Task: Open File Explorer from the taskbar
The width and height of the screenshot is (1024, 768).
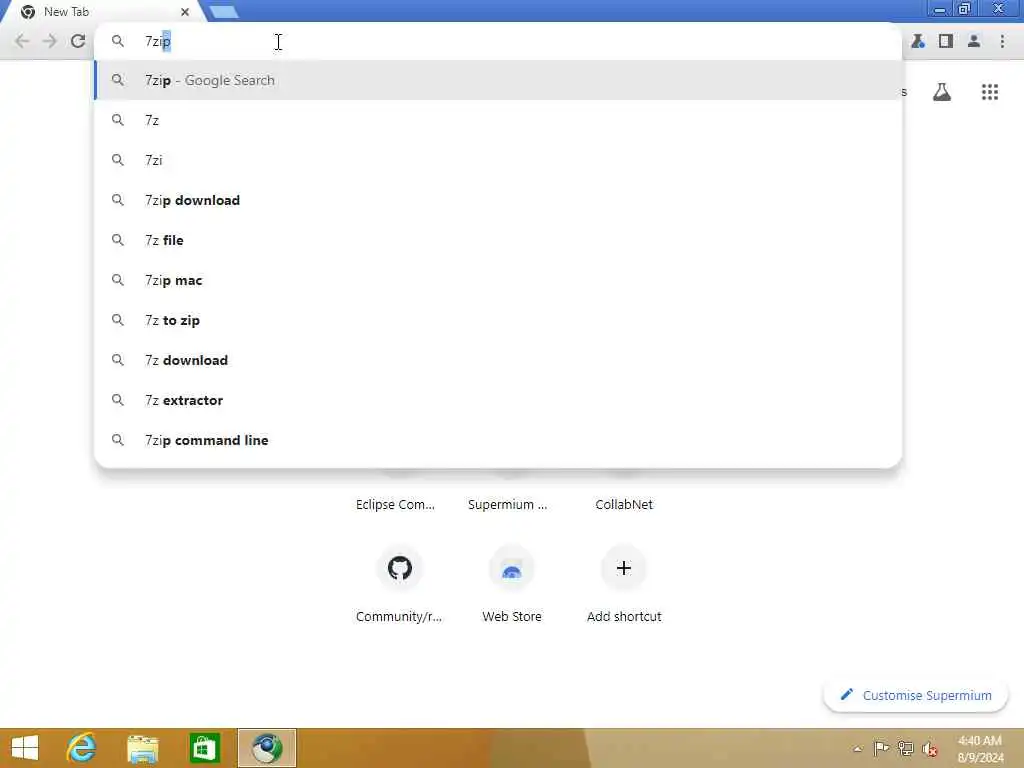Action: [142, 748]
